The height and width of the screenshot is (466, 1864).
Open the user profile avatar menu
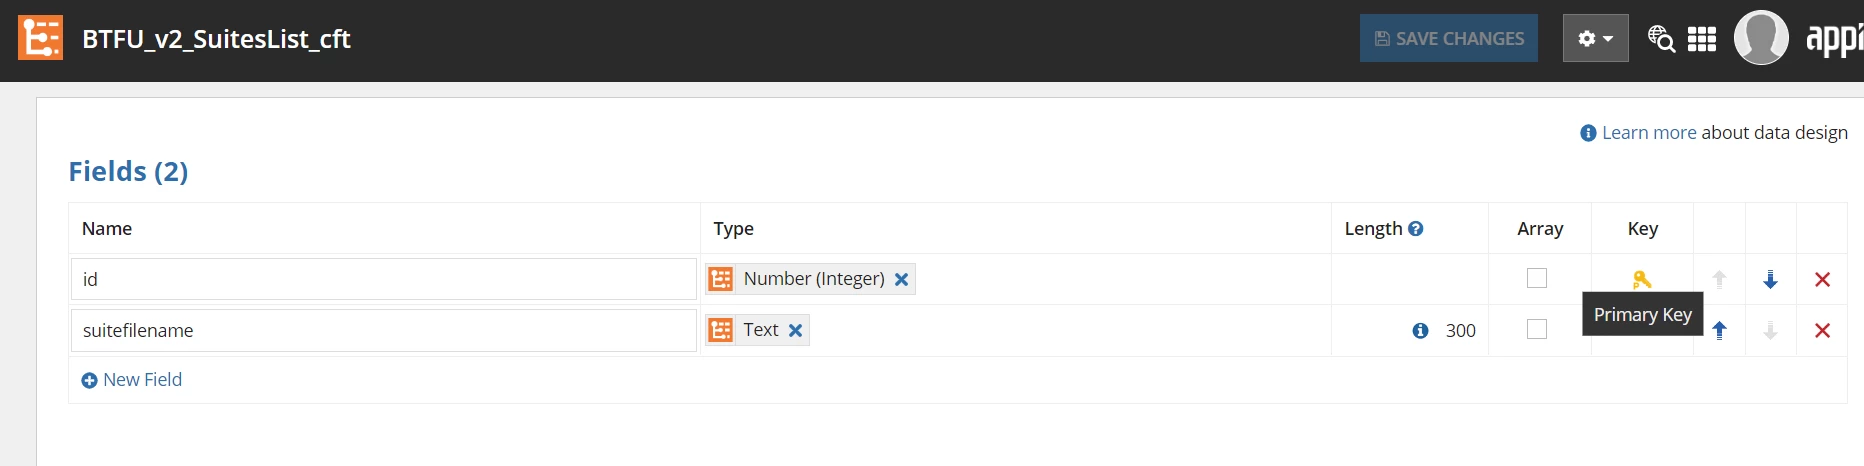tap(1761, 38)
